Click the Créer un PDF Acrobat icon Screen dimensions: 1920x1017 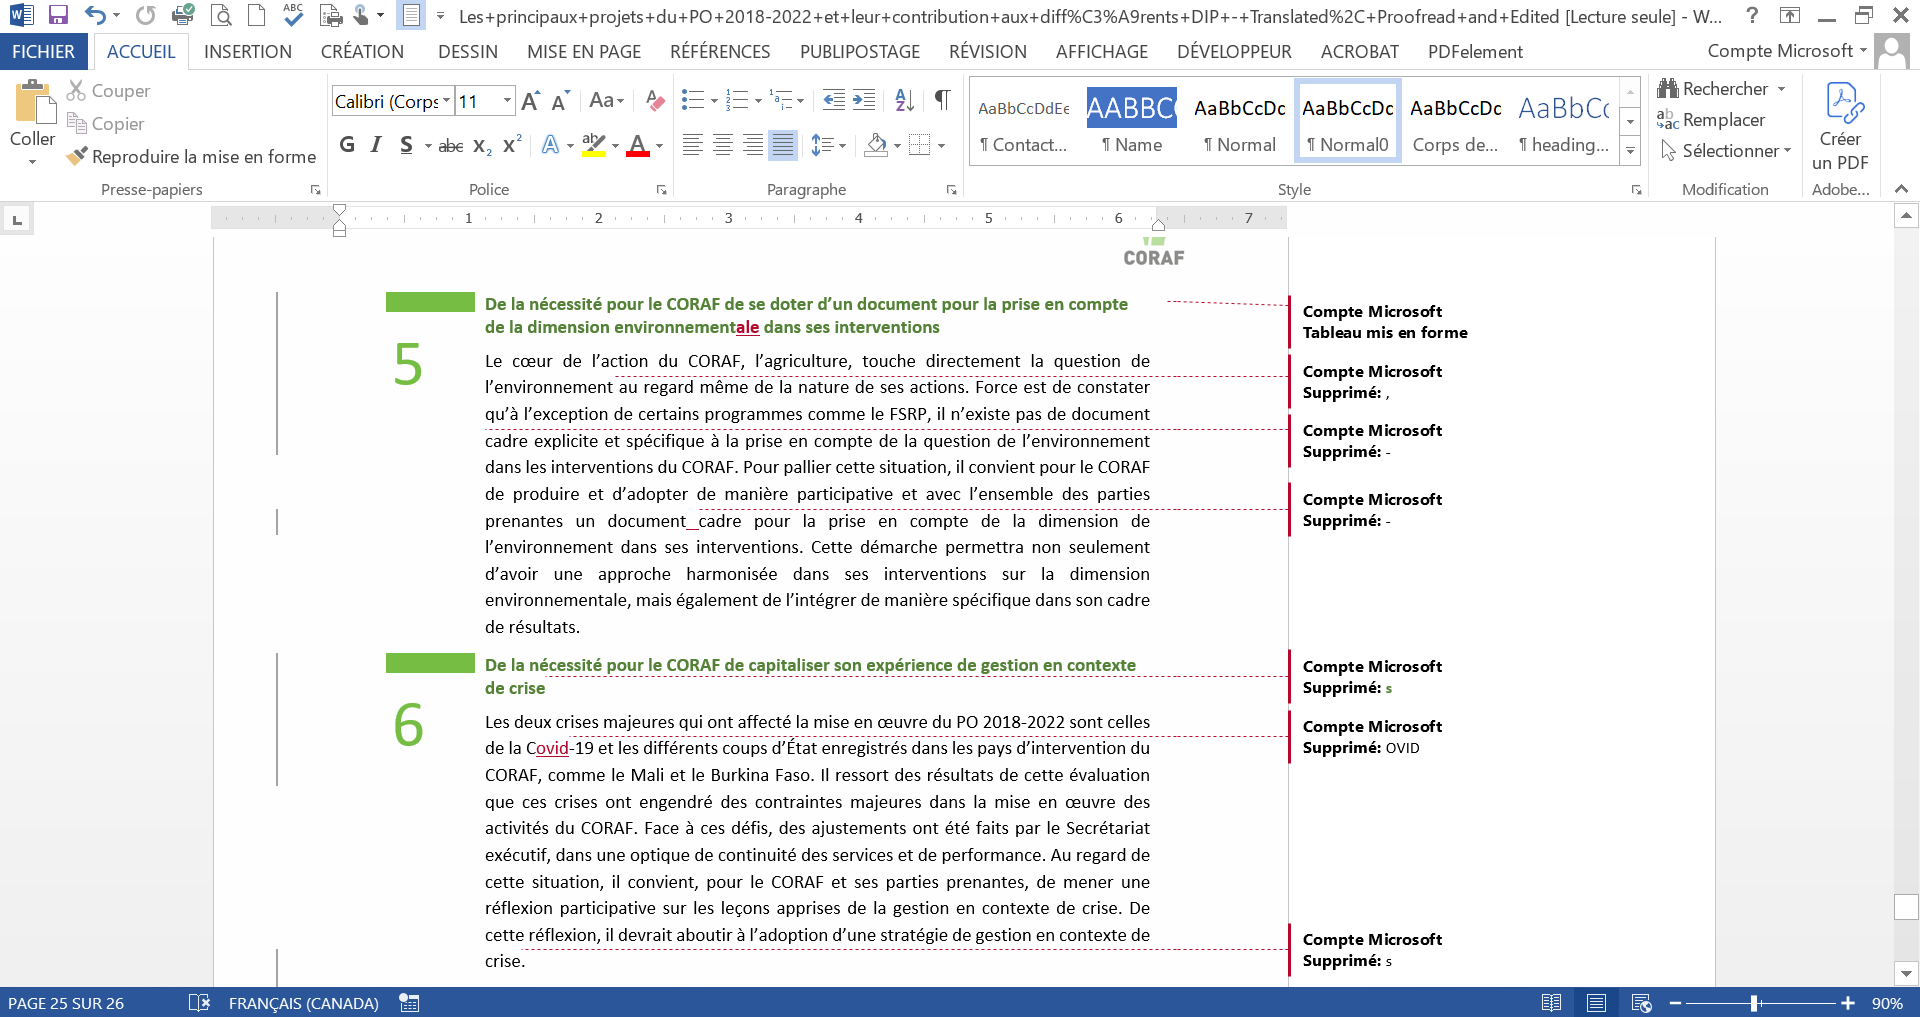[x=1840, y=127]
